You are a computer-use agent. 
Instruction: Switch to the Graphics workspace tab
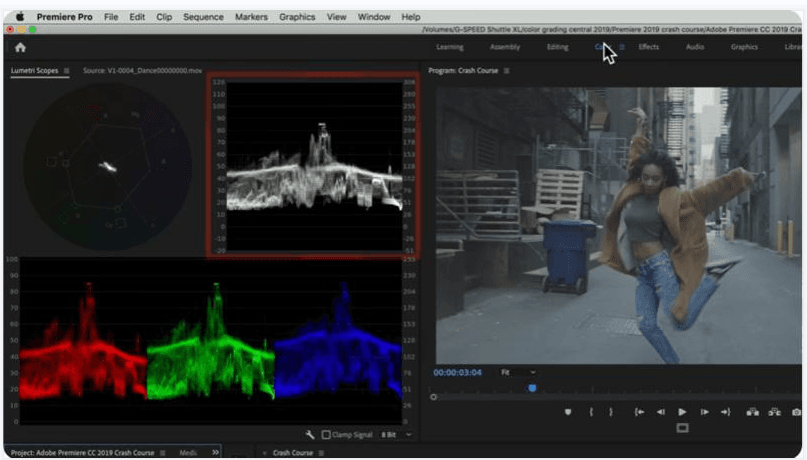(x=744, y=47)
